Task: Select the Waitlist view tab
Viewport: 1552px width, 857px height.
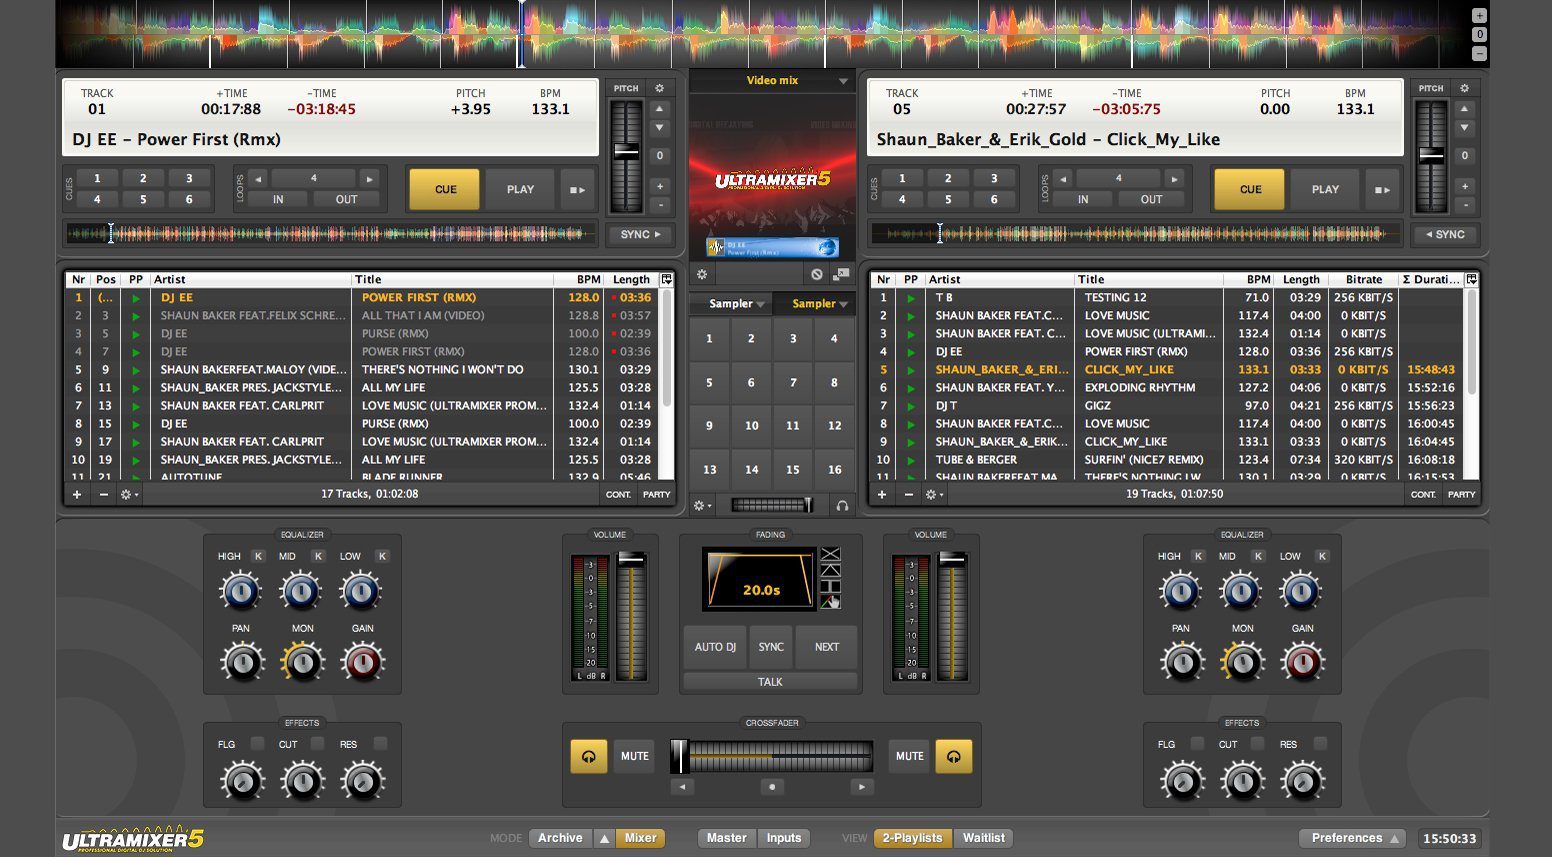Action: [x=984, y=838]
